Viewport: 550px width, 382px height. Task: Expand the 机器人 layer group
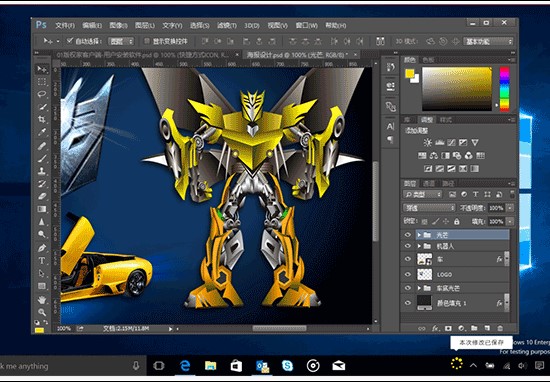419,246
